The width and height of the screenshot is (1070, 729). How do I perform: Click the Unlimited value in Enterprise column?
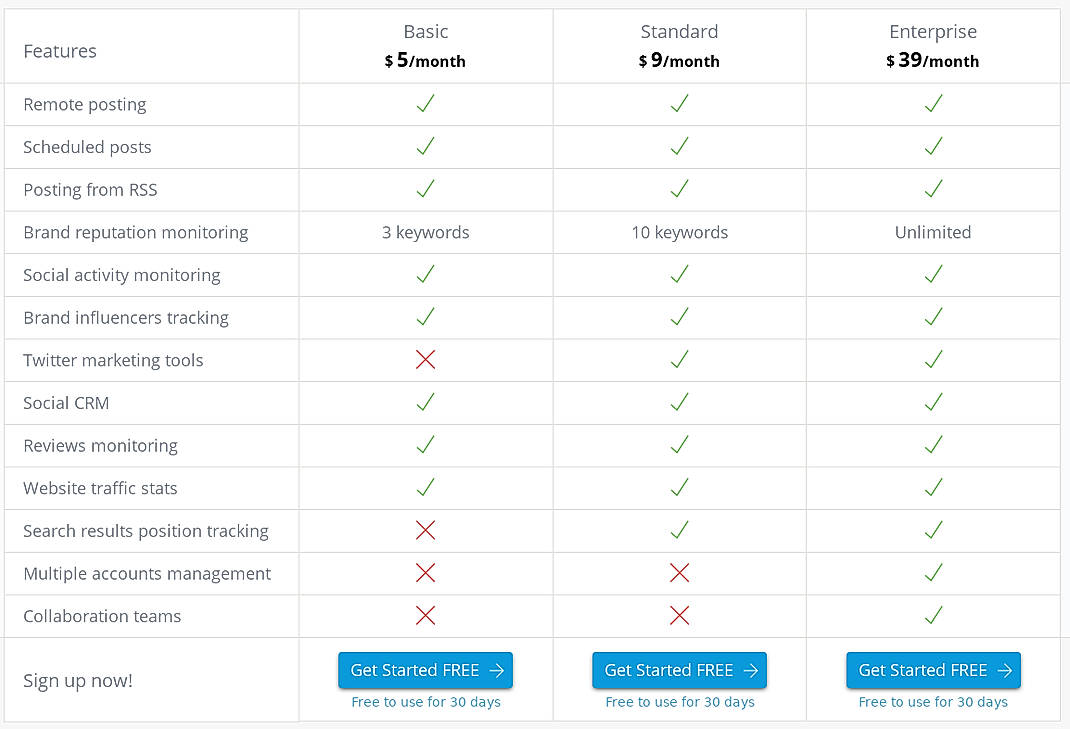(x=933, y=232)
